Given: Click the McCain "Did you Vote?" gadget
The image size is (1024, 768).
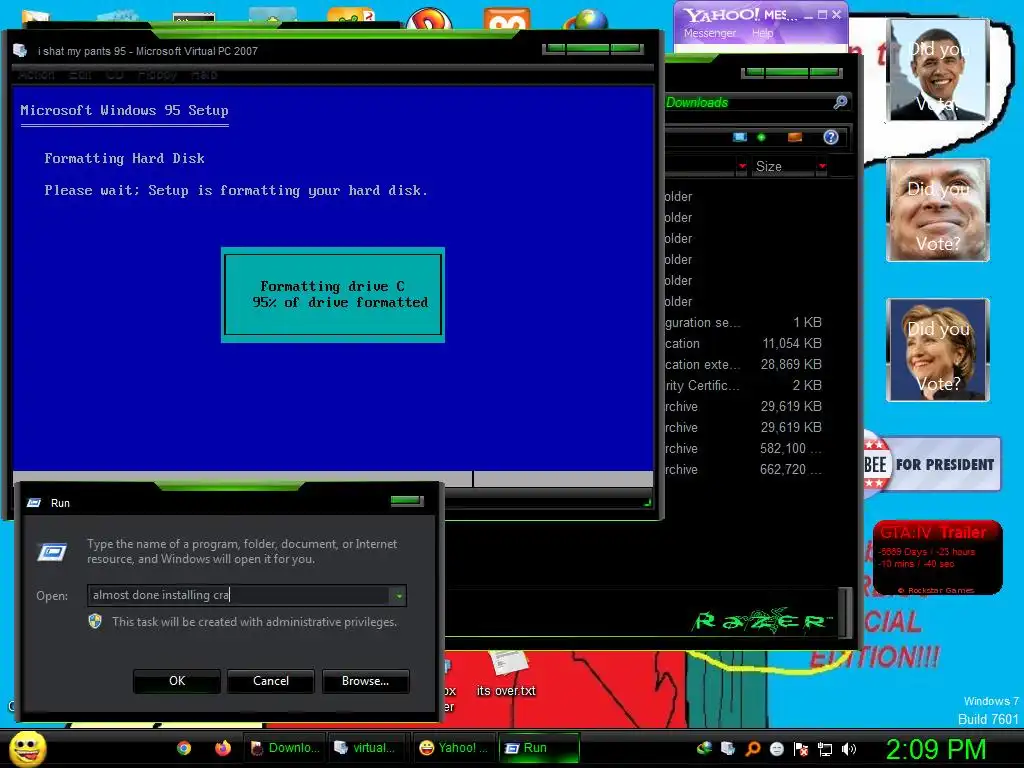Looking at the screenshot, I should (x=938, y=210).
